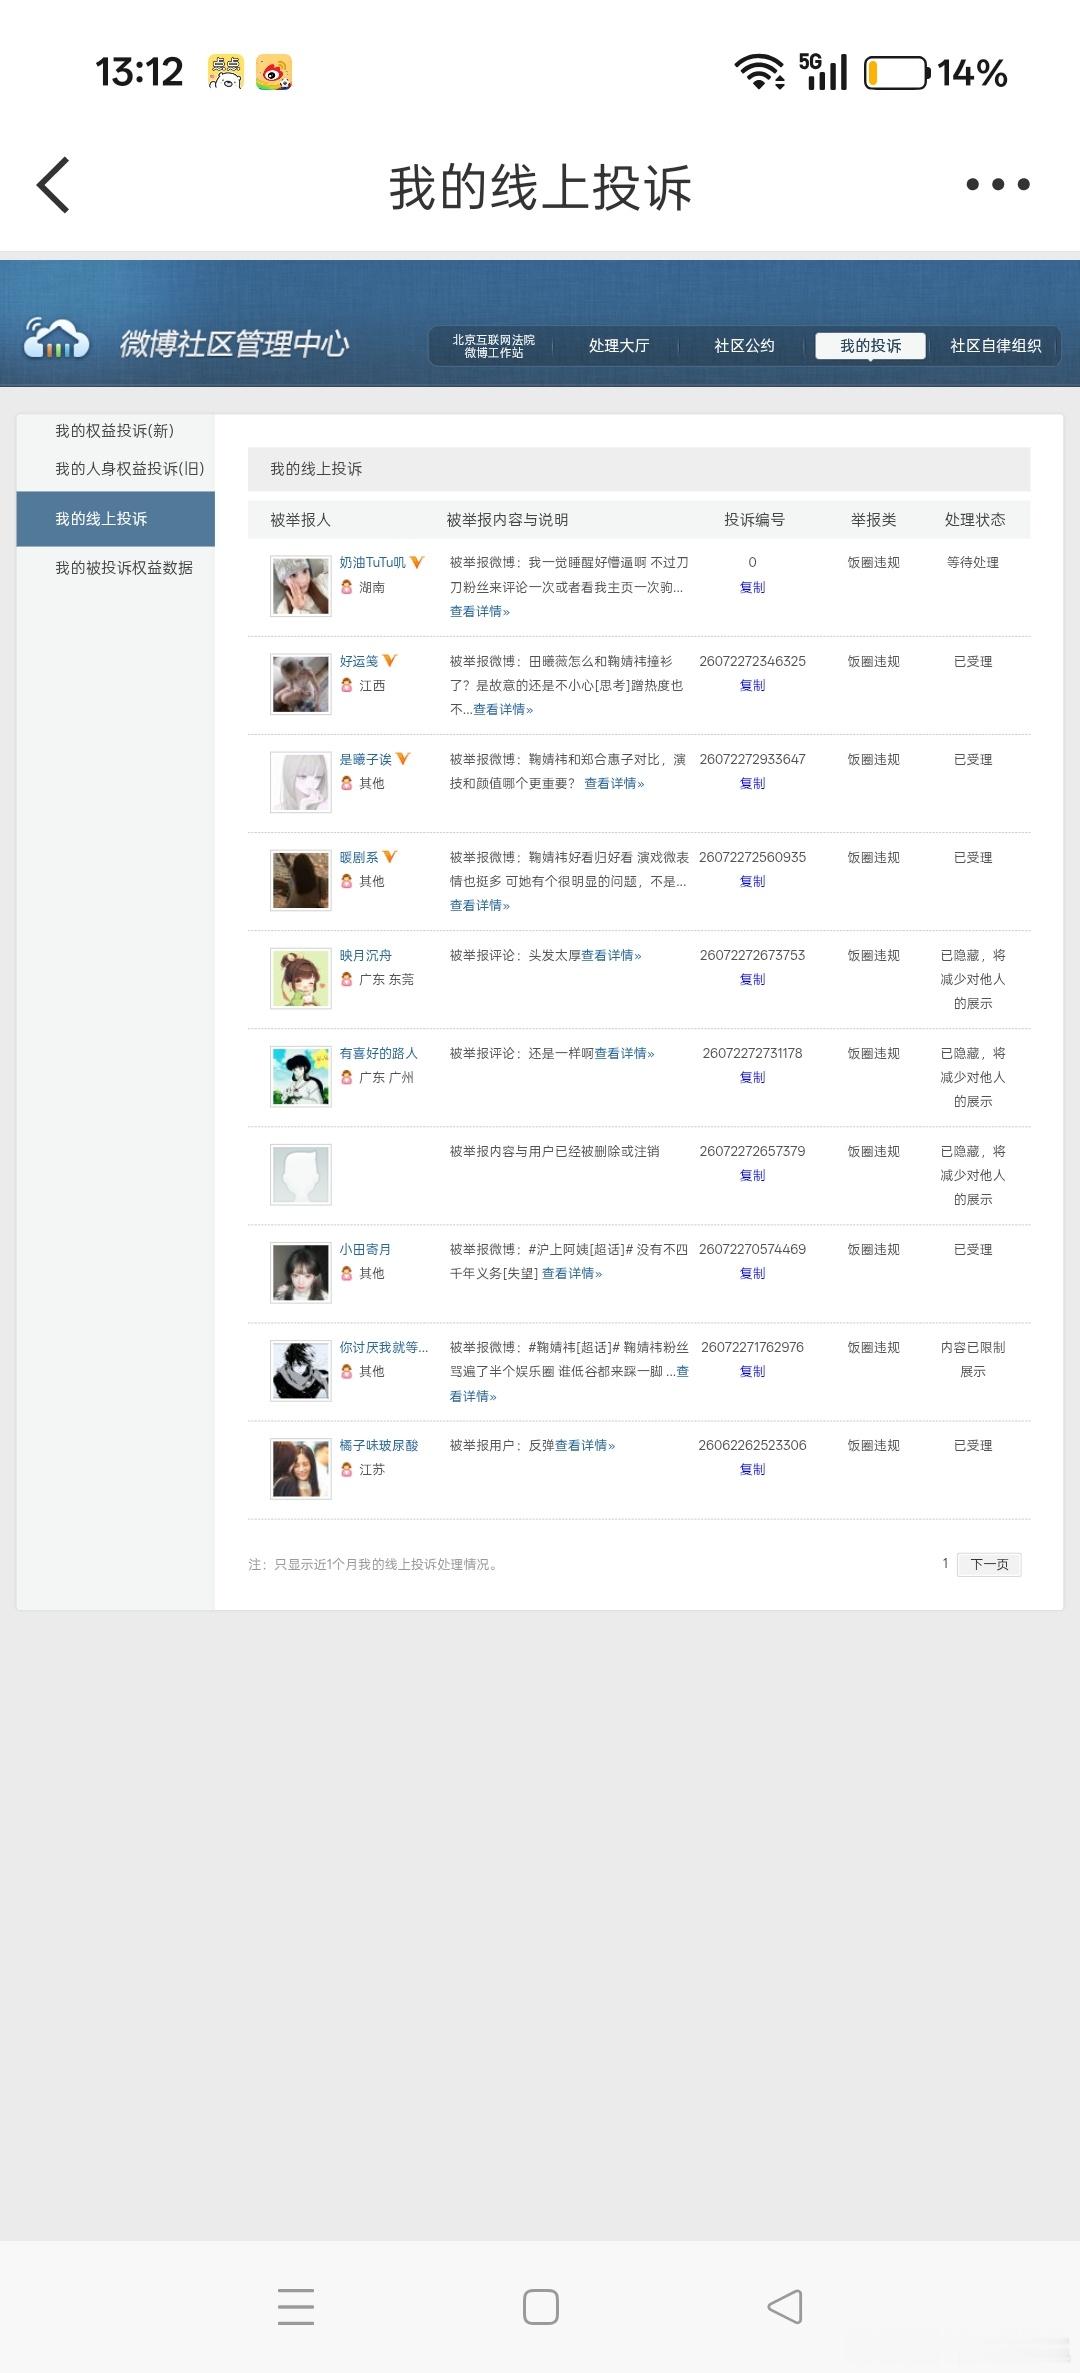Open avatar of 映月沉舟
The image size is (1080, 2373).
point(301,978)
